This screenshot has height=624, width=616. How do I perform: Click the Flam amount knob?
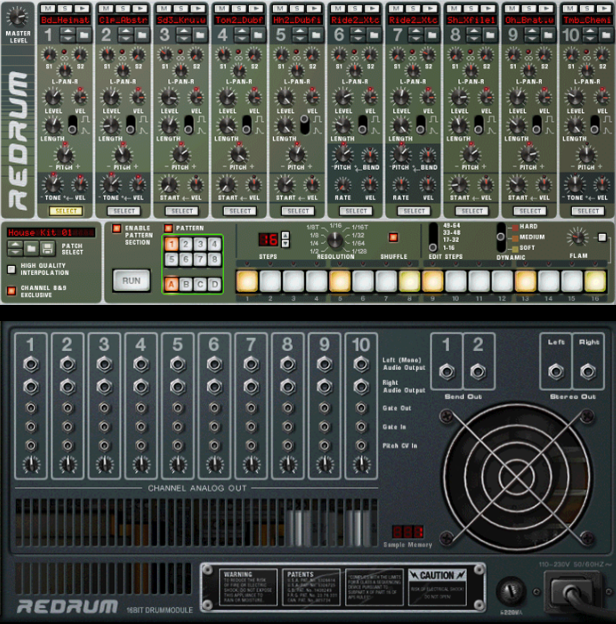pos(577,238)
